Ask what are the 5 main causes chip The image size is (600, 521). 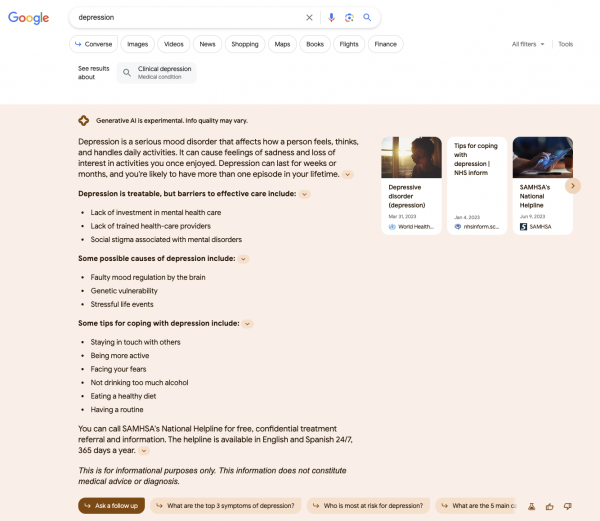point(476,506)
